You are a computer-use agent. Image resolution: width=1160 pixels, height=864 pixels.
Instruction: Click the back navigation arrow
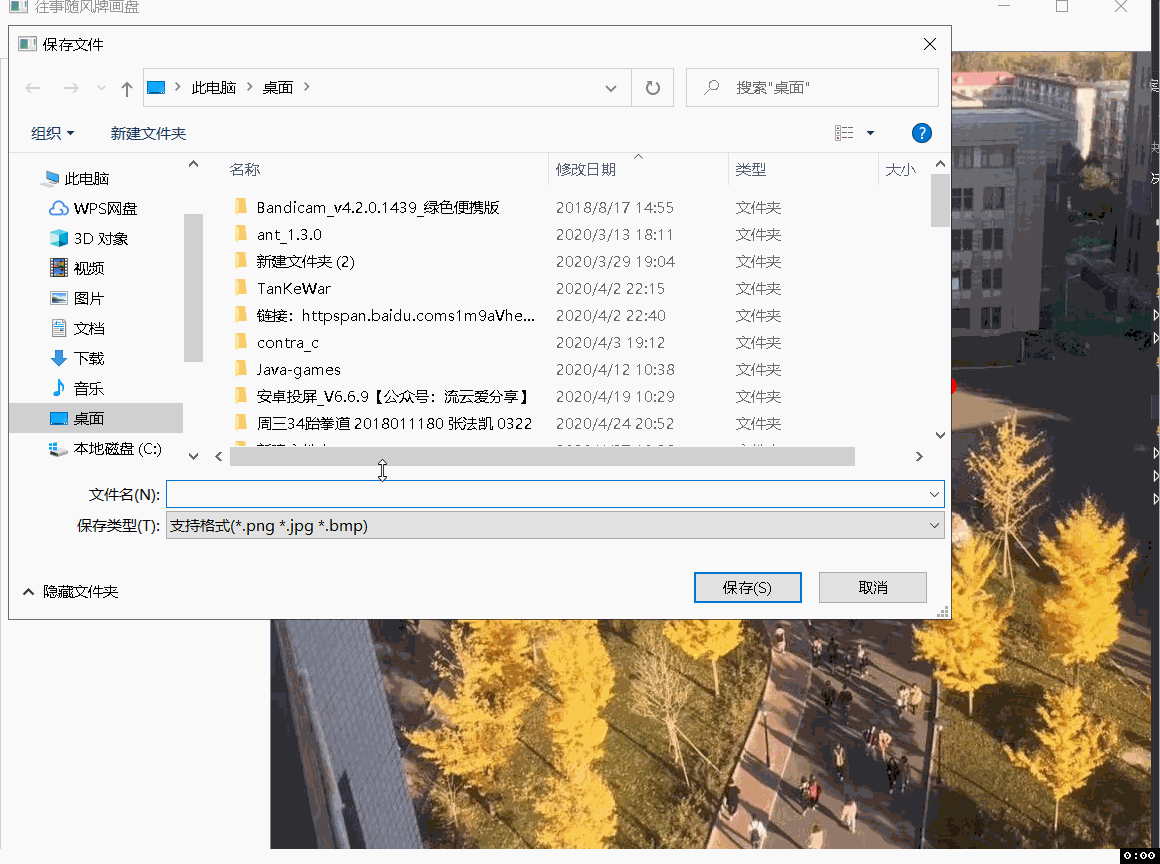click(32, 87)
